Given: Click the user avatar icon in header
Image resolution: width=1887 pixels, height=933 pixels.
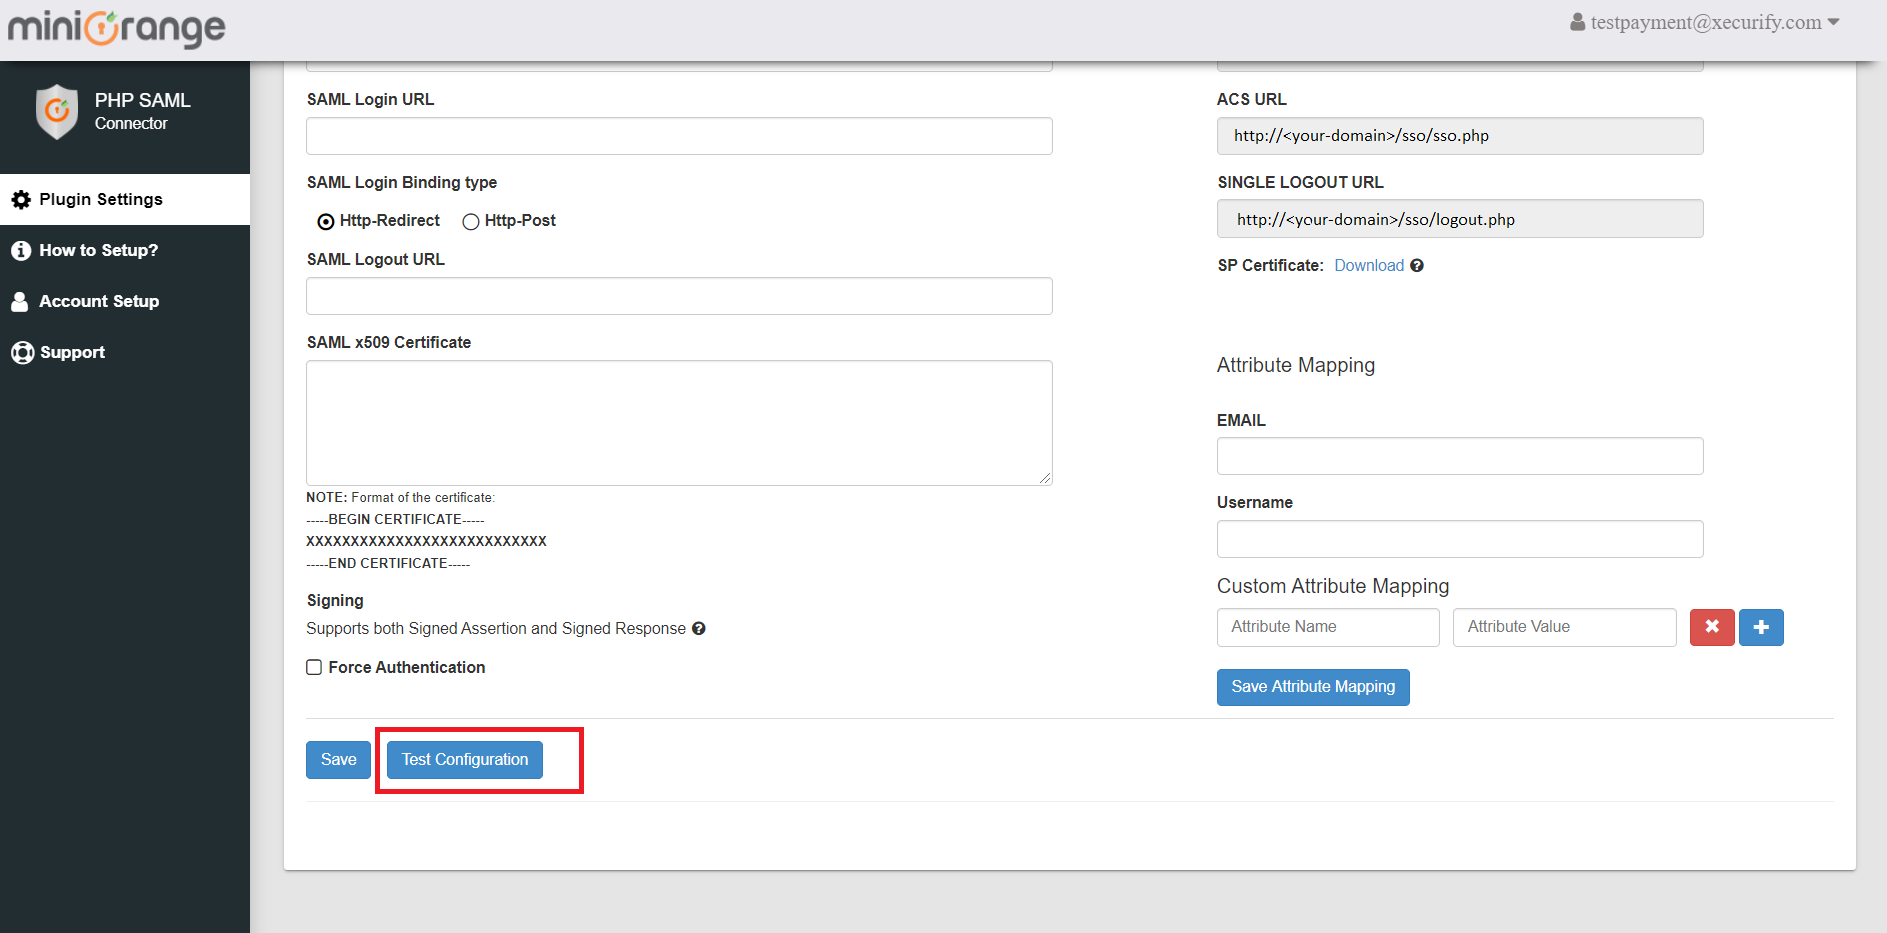Looking at the screenshot, I should (1578, 22).
